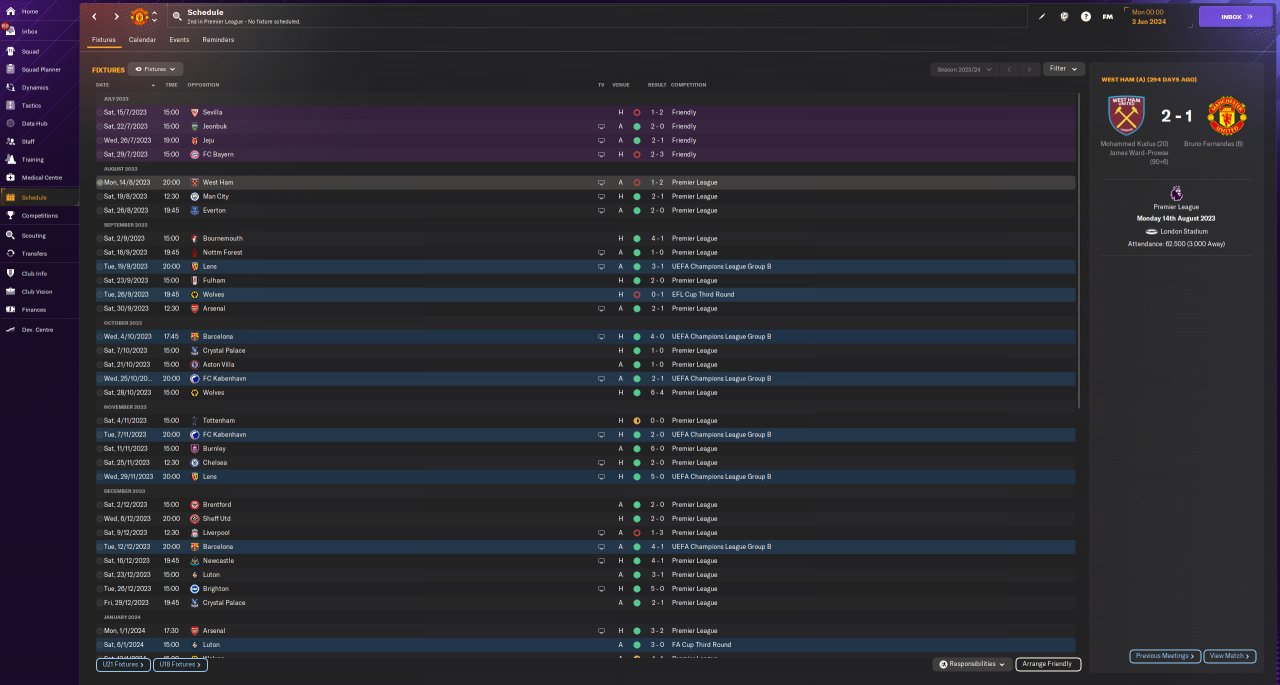
Task: Switch to the Calendar tab
Action: click(x=142, y=40)
